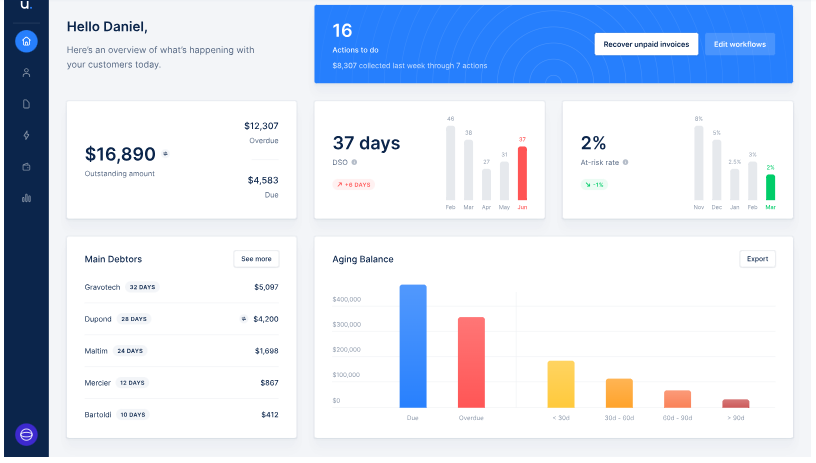Click the yellow < 30d bar
Image resolution: width=816 pixels, height=463 pixels.
(560, 384)
